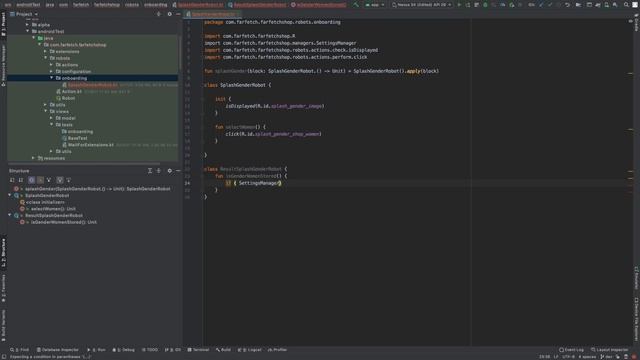Open Project view dropdown
The width and height of the screenshot is (640, 360).
[x=24, y=14]
